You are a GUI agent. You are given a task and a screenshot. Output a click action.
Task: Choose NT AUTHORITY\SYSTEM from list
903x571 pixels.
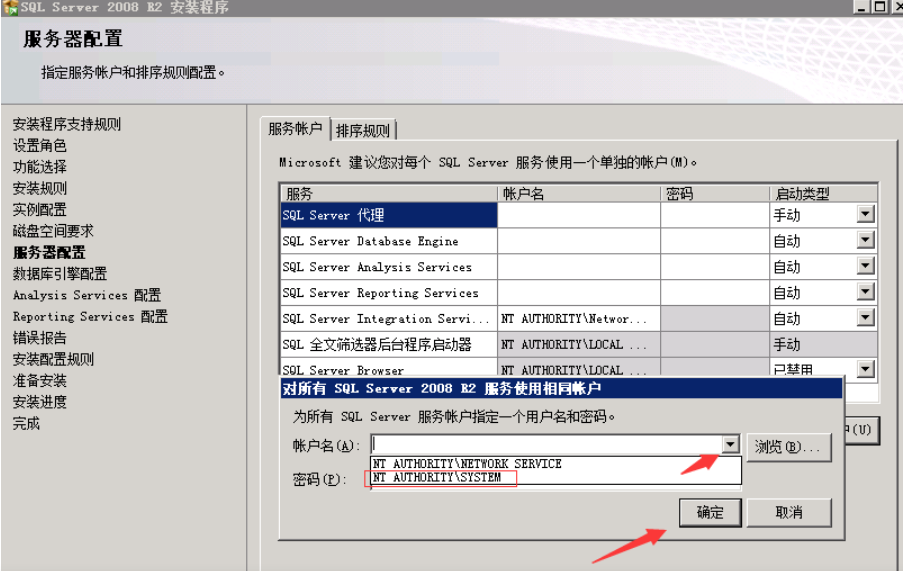coord(437,477)
